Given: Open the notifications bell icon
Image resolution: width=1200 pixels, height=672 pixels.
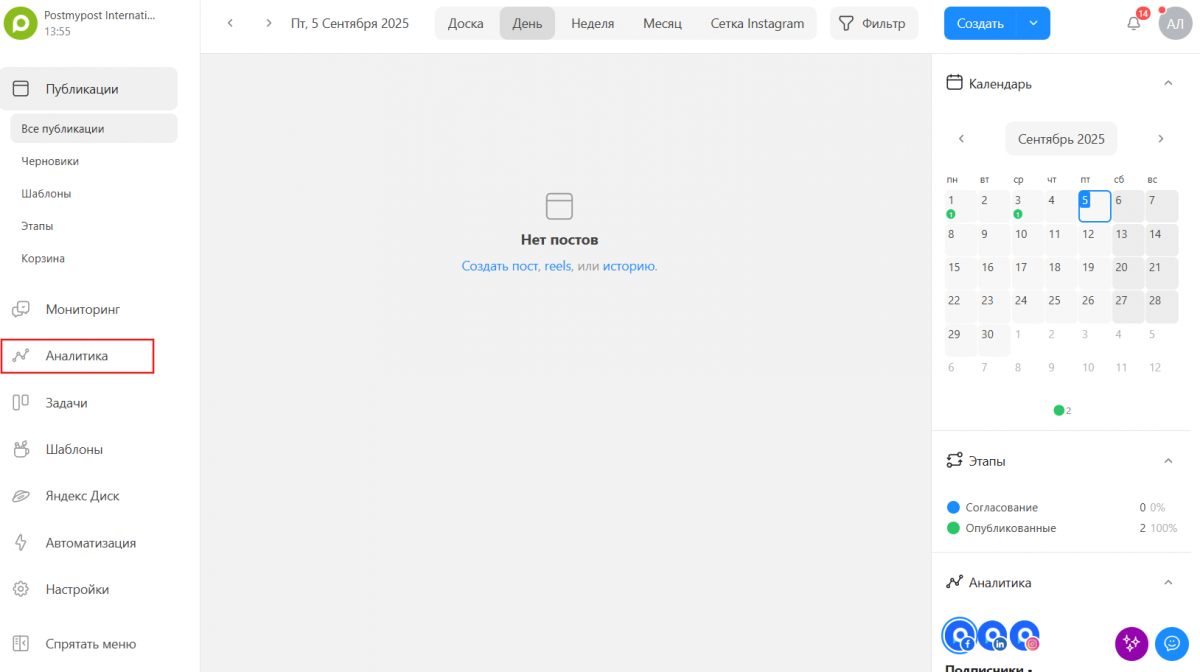Looking at the screenshot, I should (x=1133, y=23).
